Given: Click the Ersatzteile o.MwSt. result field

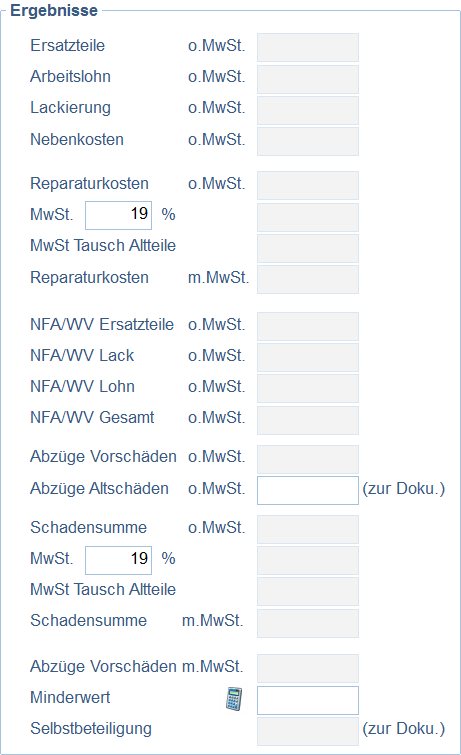Looking at the screenshot, I should [308, 48].
